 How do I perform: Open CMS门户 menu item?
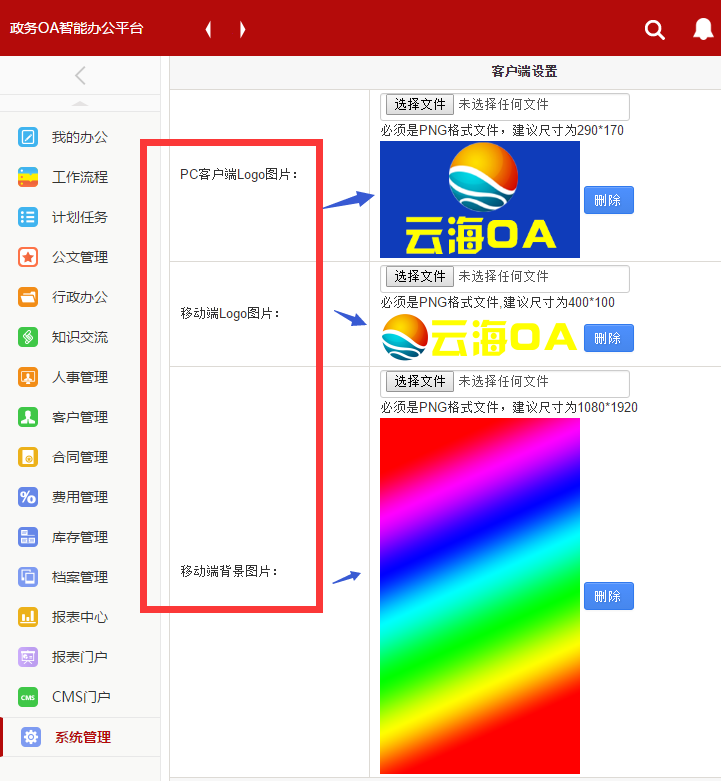[80, 697]
